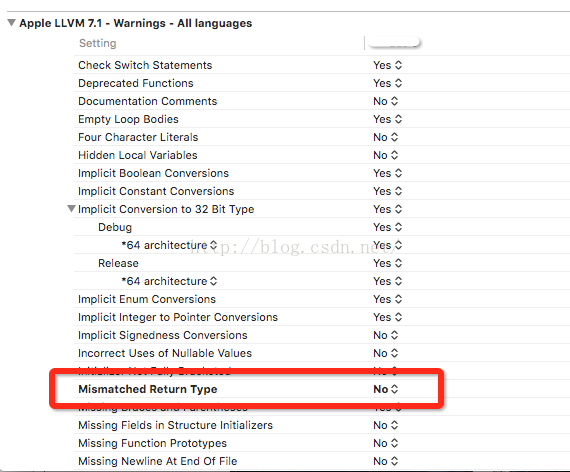Select Implicit Boolean Conversions setting name
The height and width of the screenshot is (472, 570).
153,173
